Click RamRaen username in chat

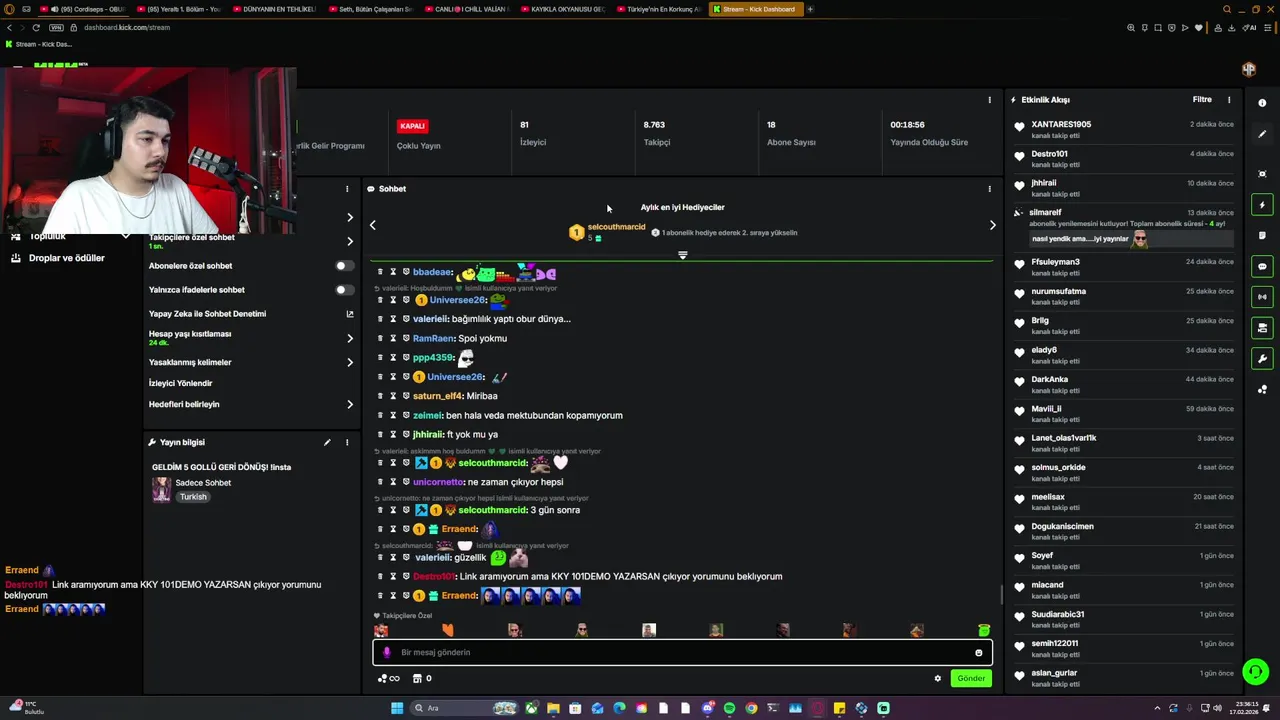434,339
